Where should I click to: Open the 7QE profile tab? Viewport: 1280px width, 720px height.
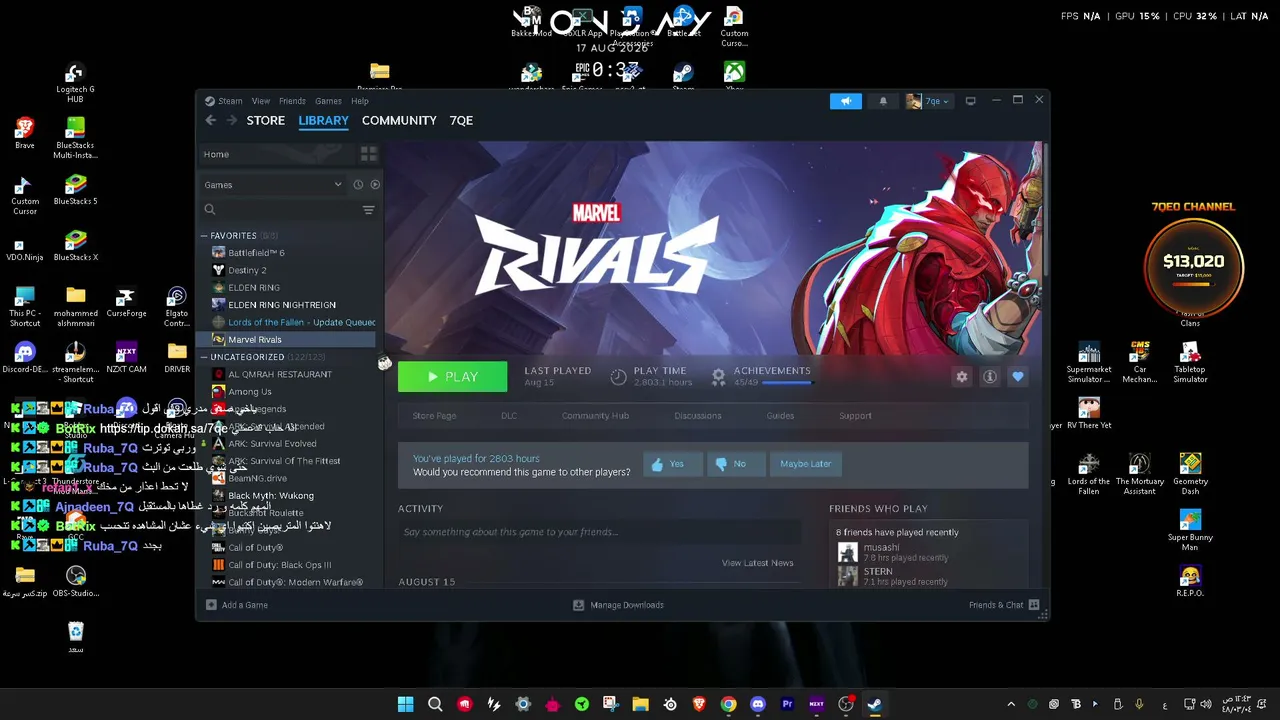pyautogui.click(x=461, y=120)
